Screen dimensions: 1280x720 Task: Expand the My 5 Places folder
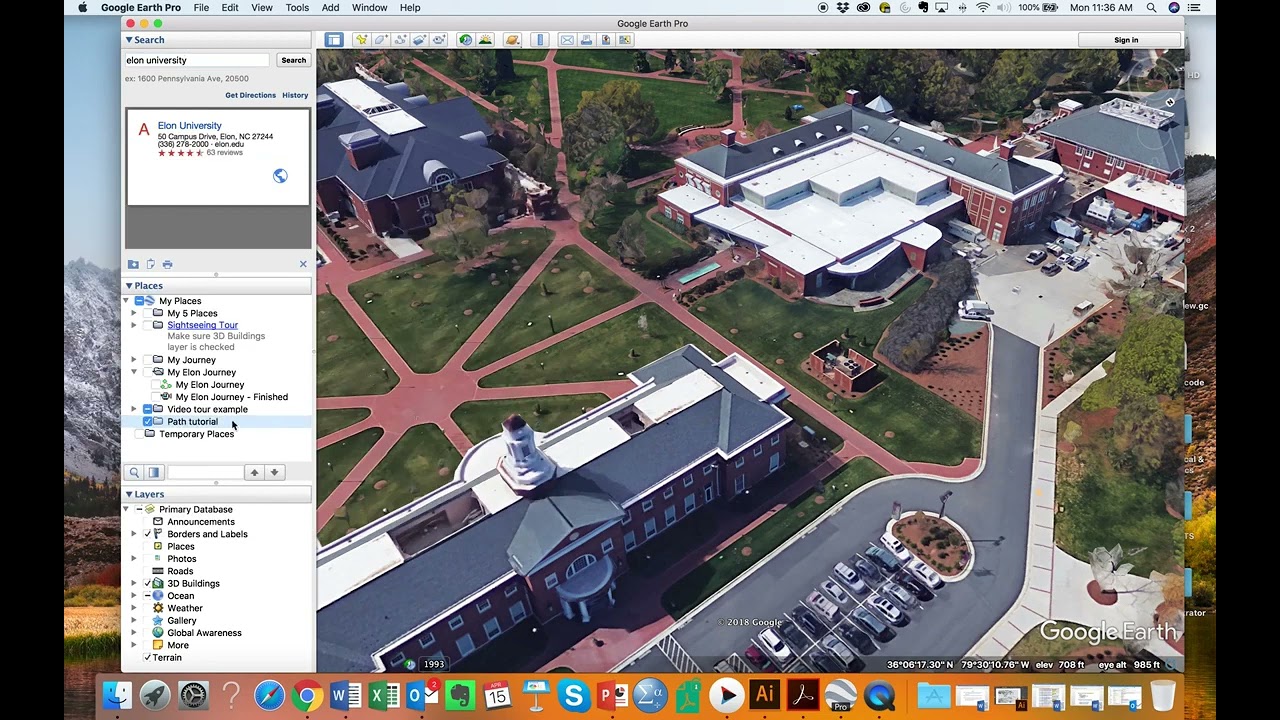click(134, 313)
